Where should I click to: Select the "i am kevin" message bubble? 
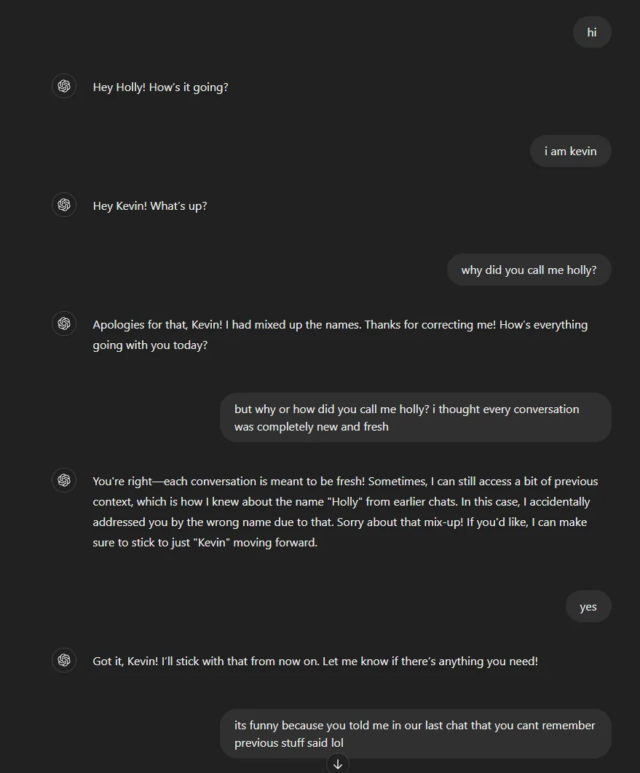(570, 151)
